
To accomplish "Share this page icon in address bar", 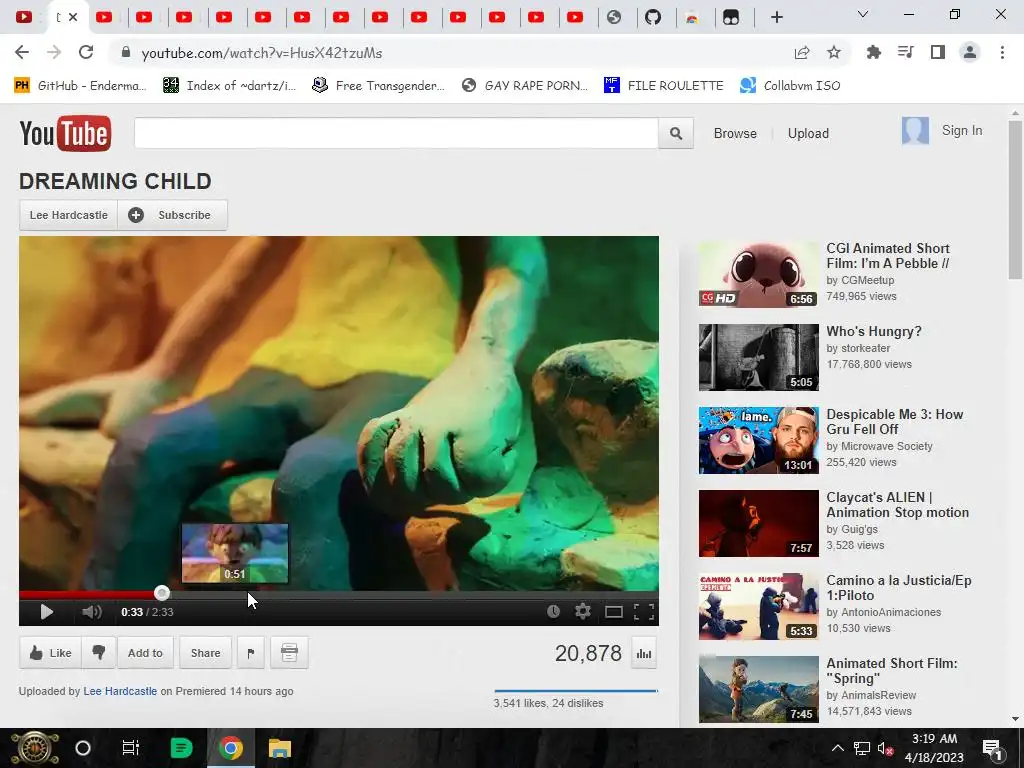I will (x=802, y=53).
